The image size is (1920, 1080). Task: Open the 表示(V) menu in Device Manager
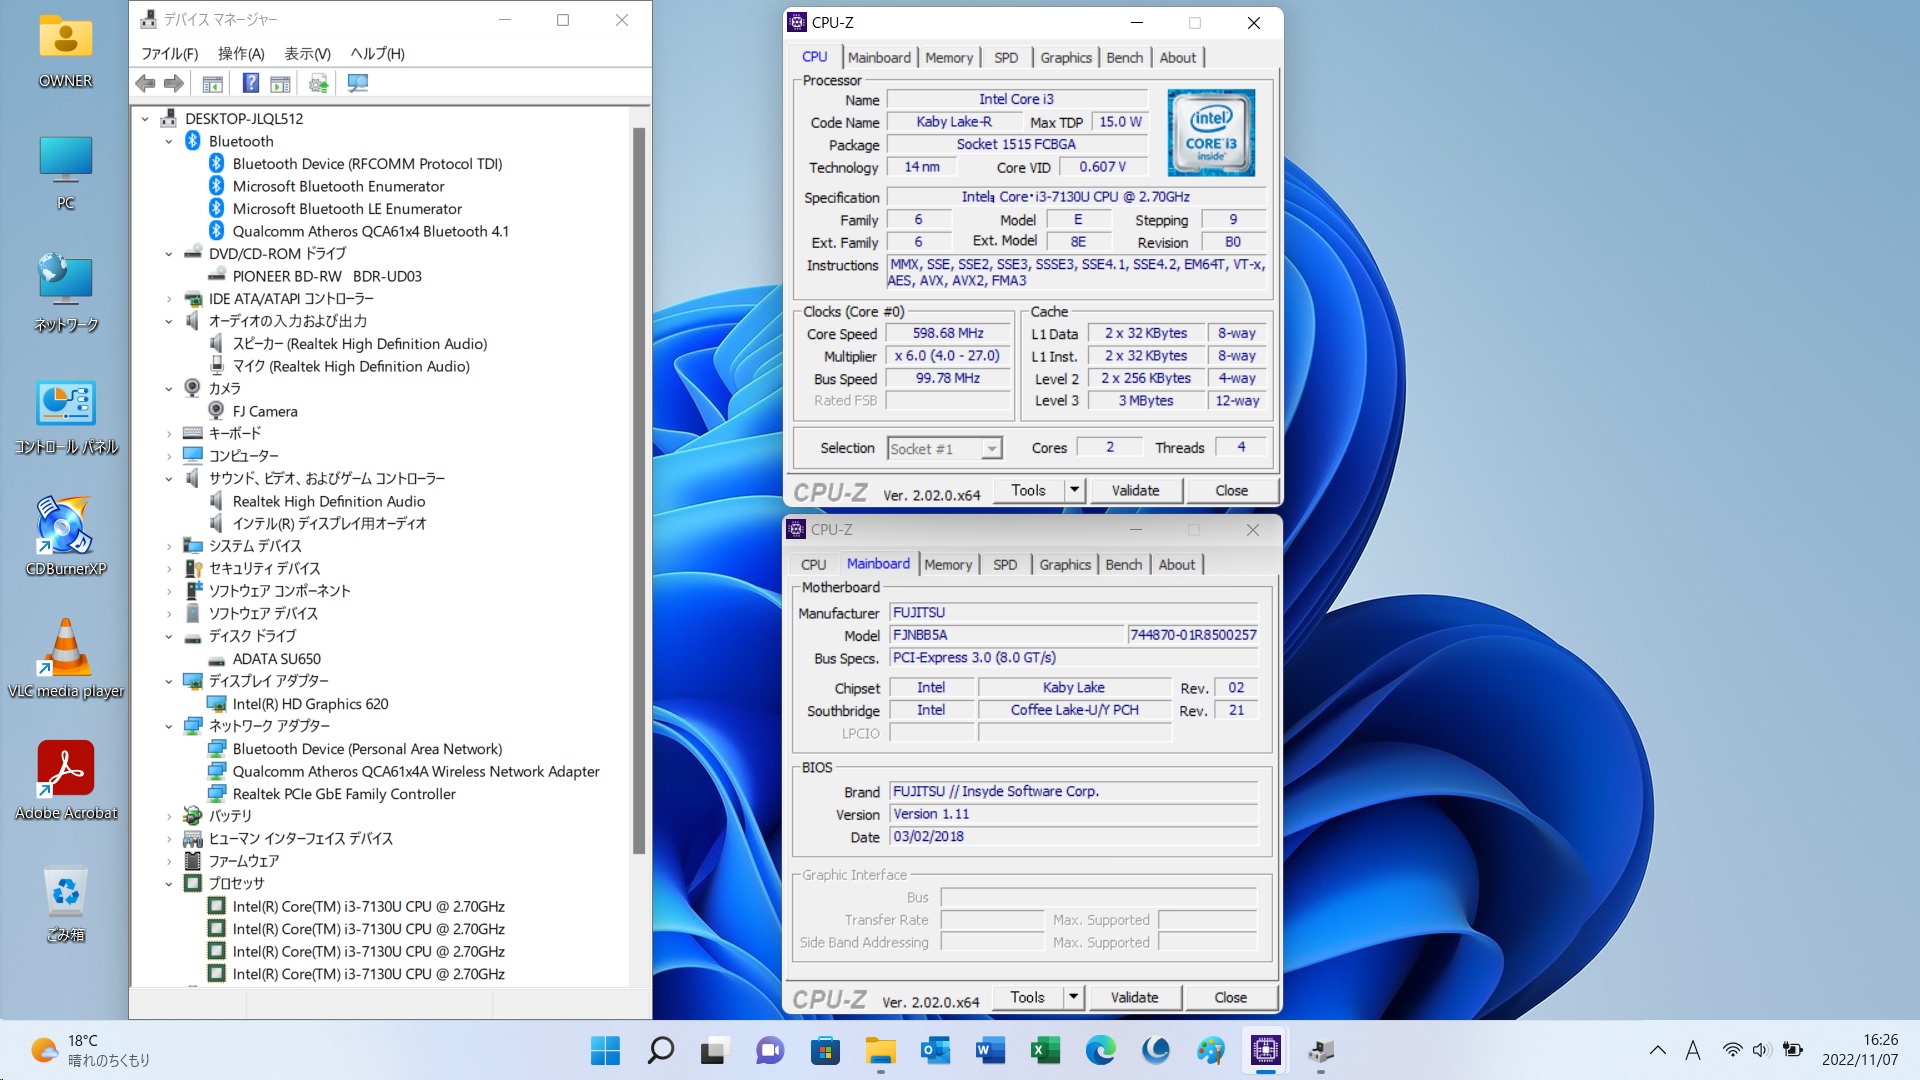tap(307, 54)
